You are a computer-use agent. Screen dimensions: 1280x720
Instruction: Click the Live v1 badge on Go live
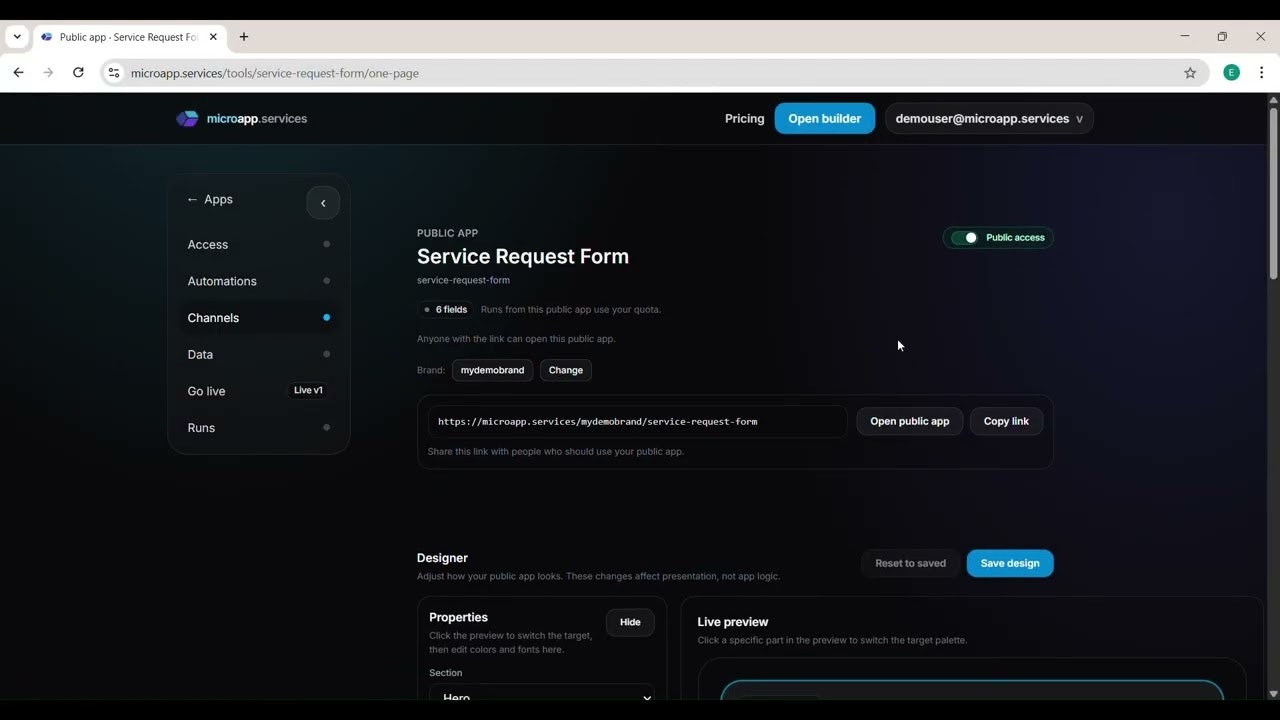click(x=308, y=390)
